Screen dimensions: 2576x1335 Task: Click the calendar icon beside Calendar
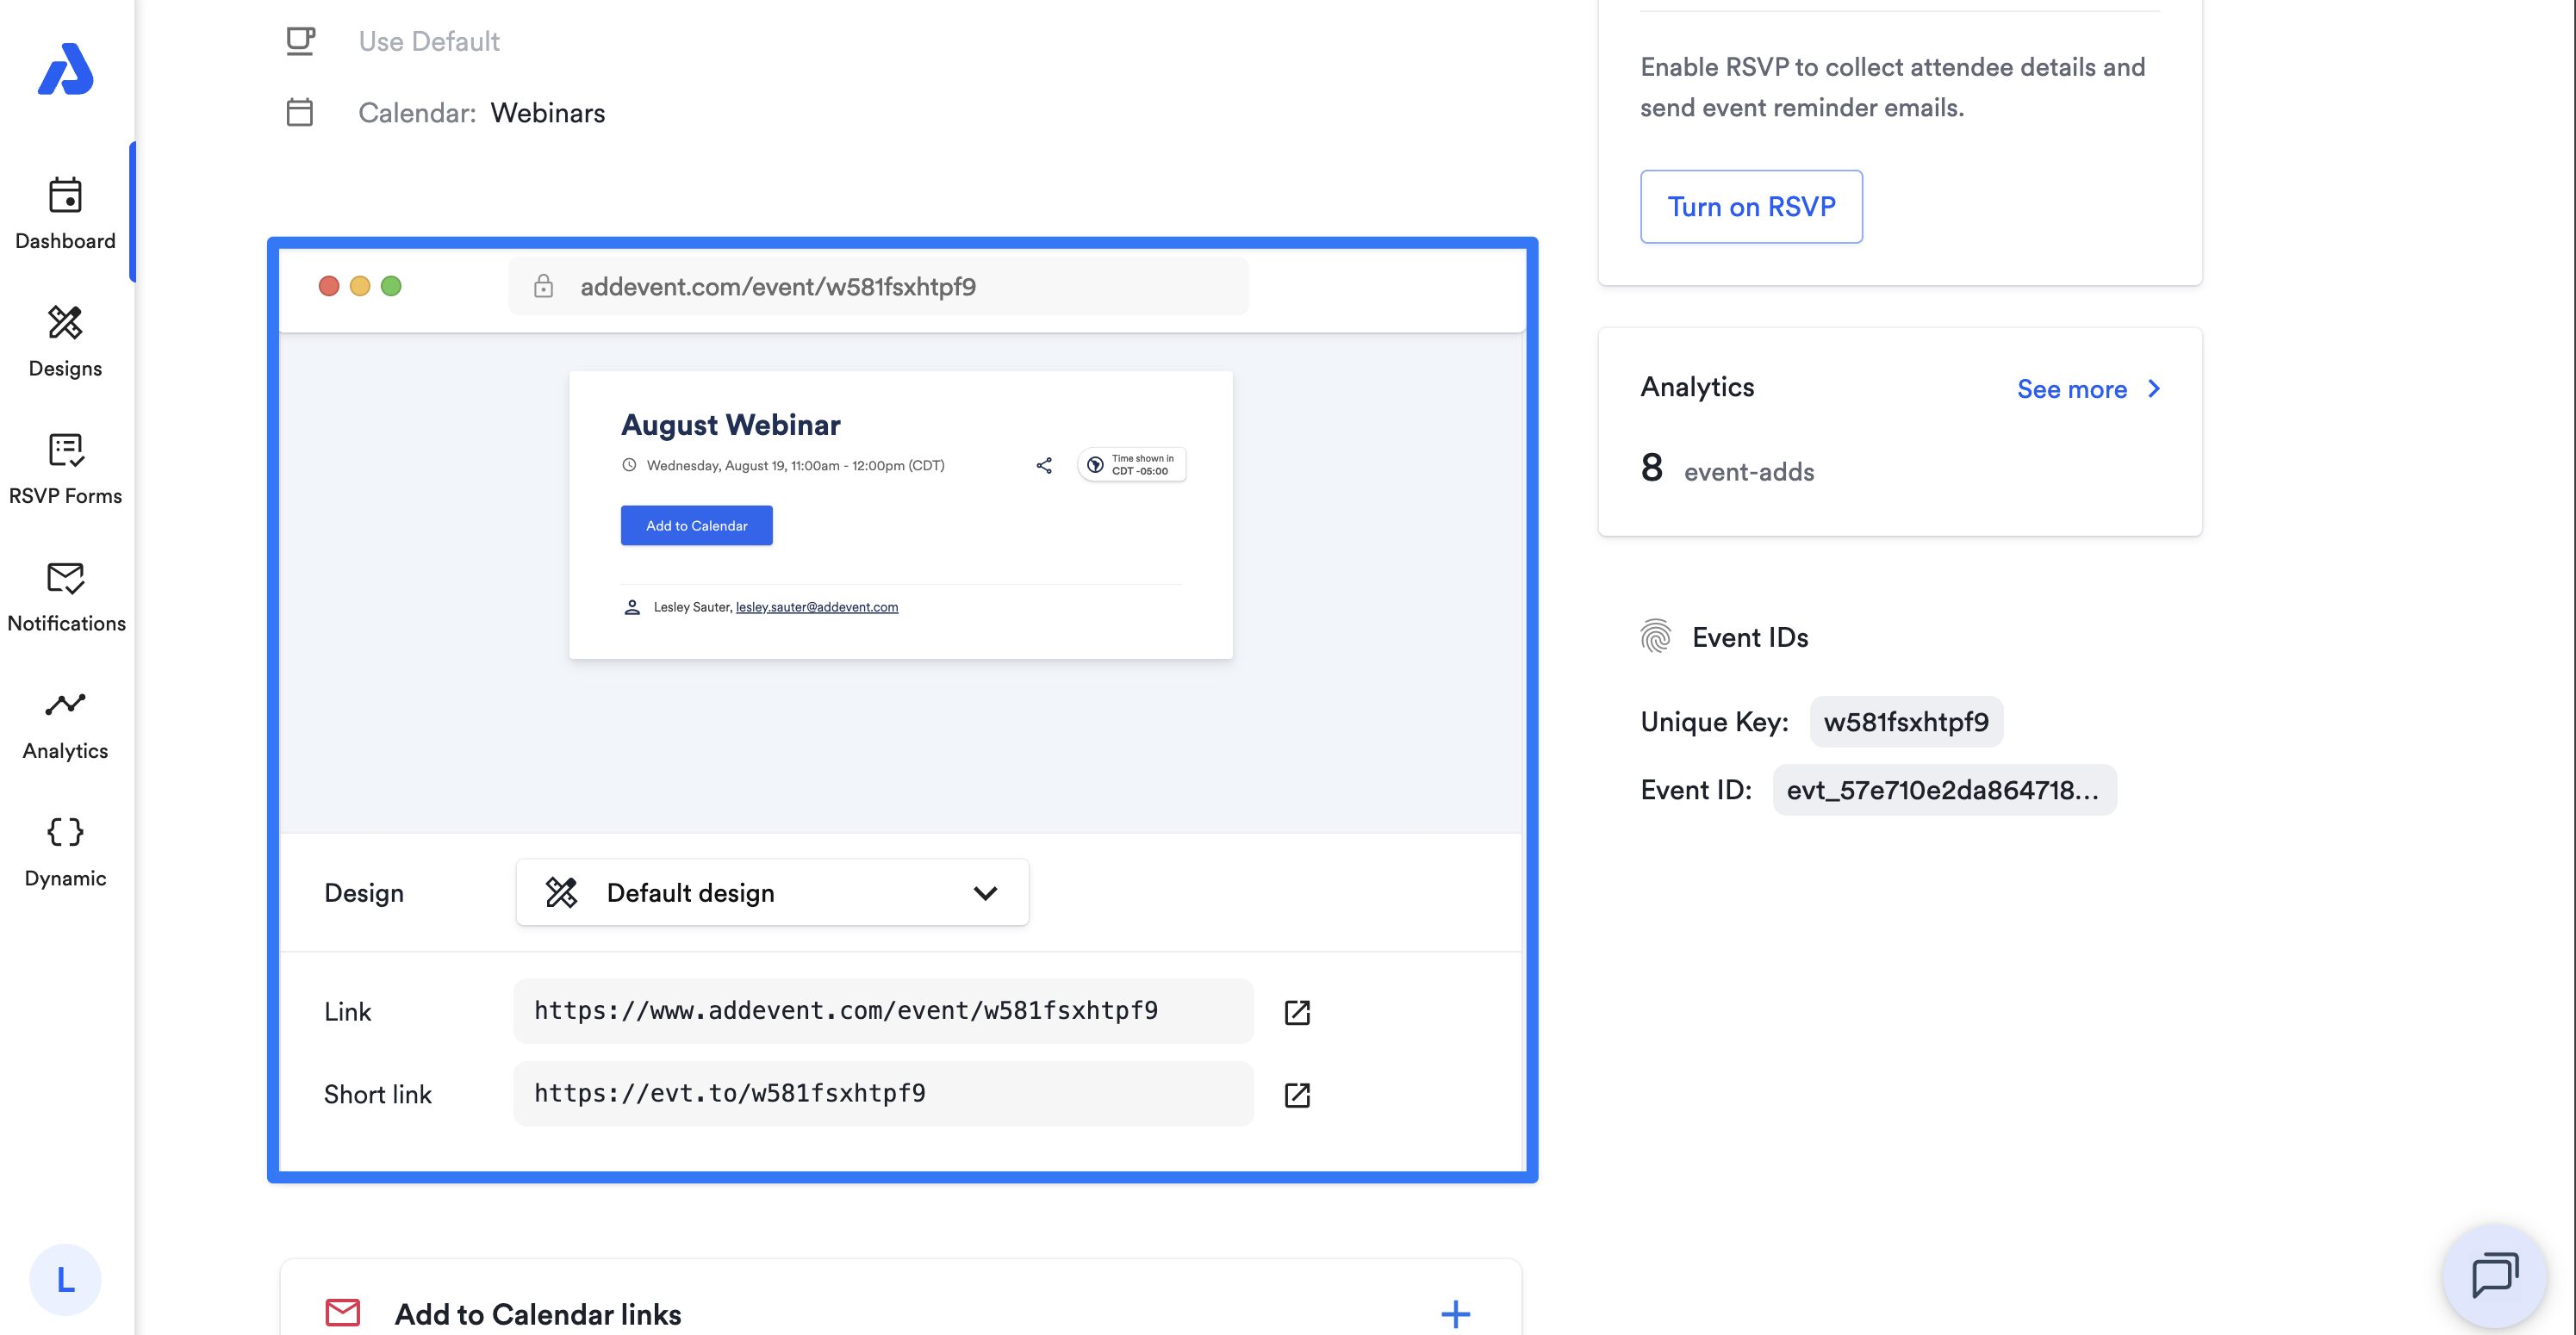click(x=300, y=112)
